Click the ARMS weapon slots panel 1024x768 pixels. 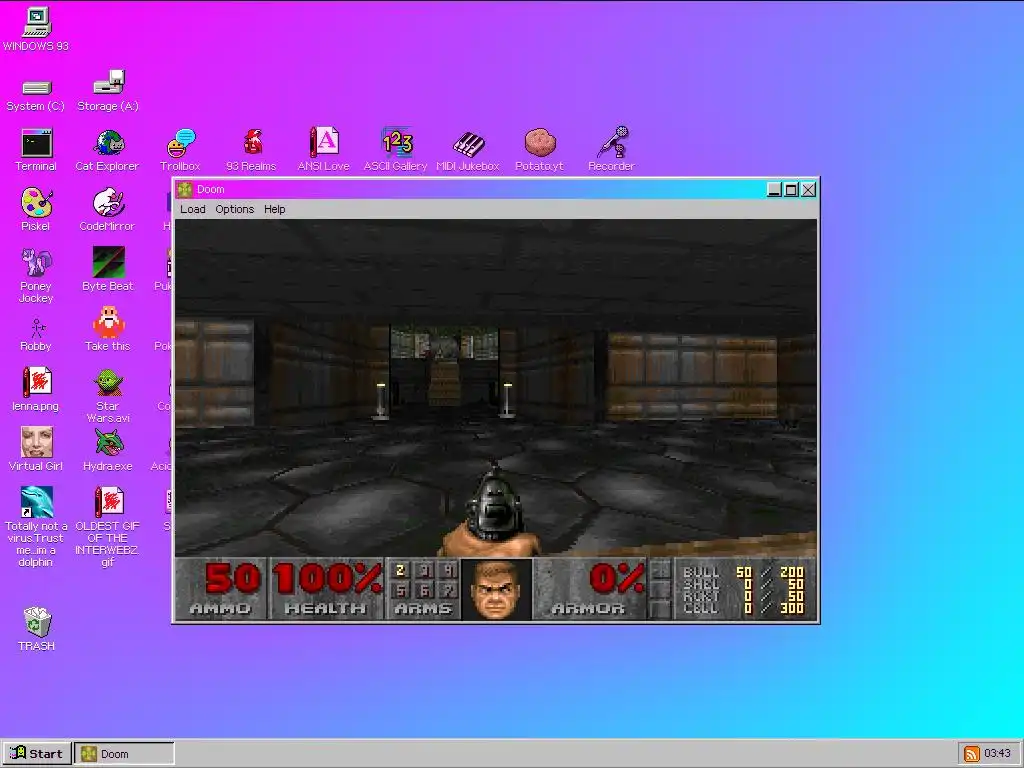coord(423,588)
